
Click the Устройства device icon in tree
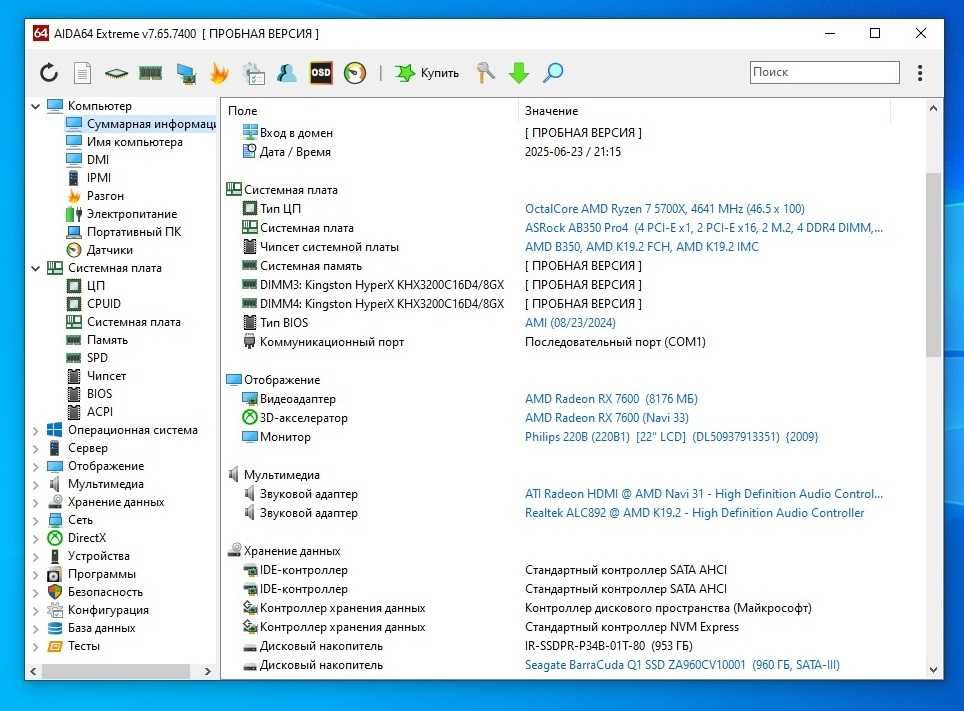[x=55, y=556]
